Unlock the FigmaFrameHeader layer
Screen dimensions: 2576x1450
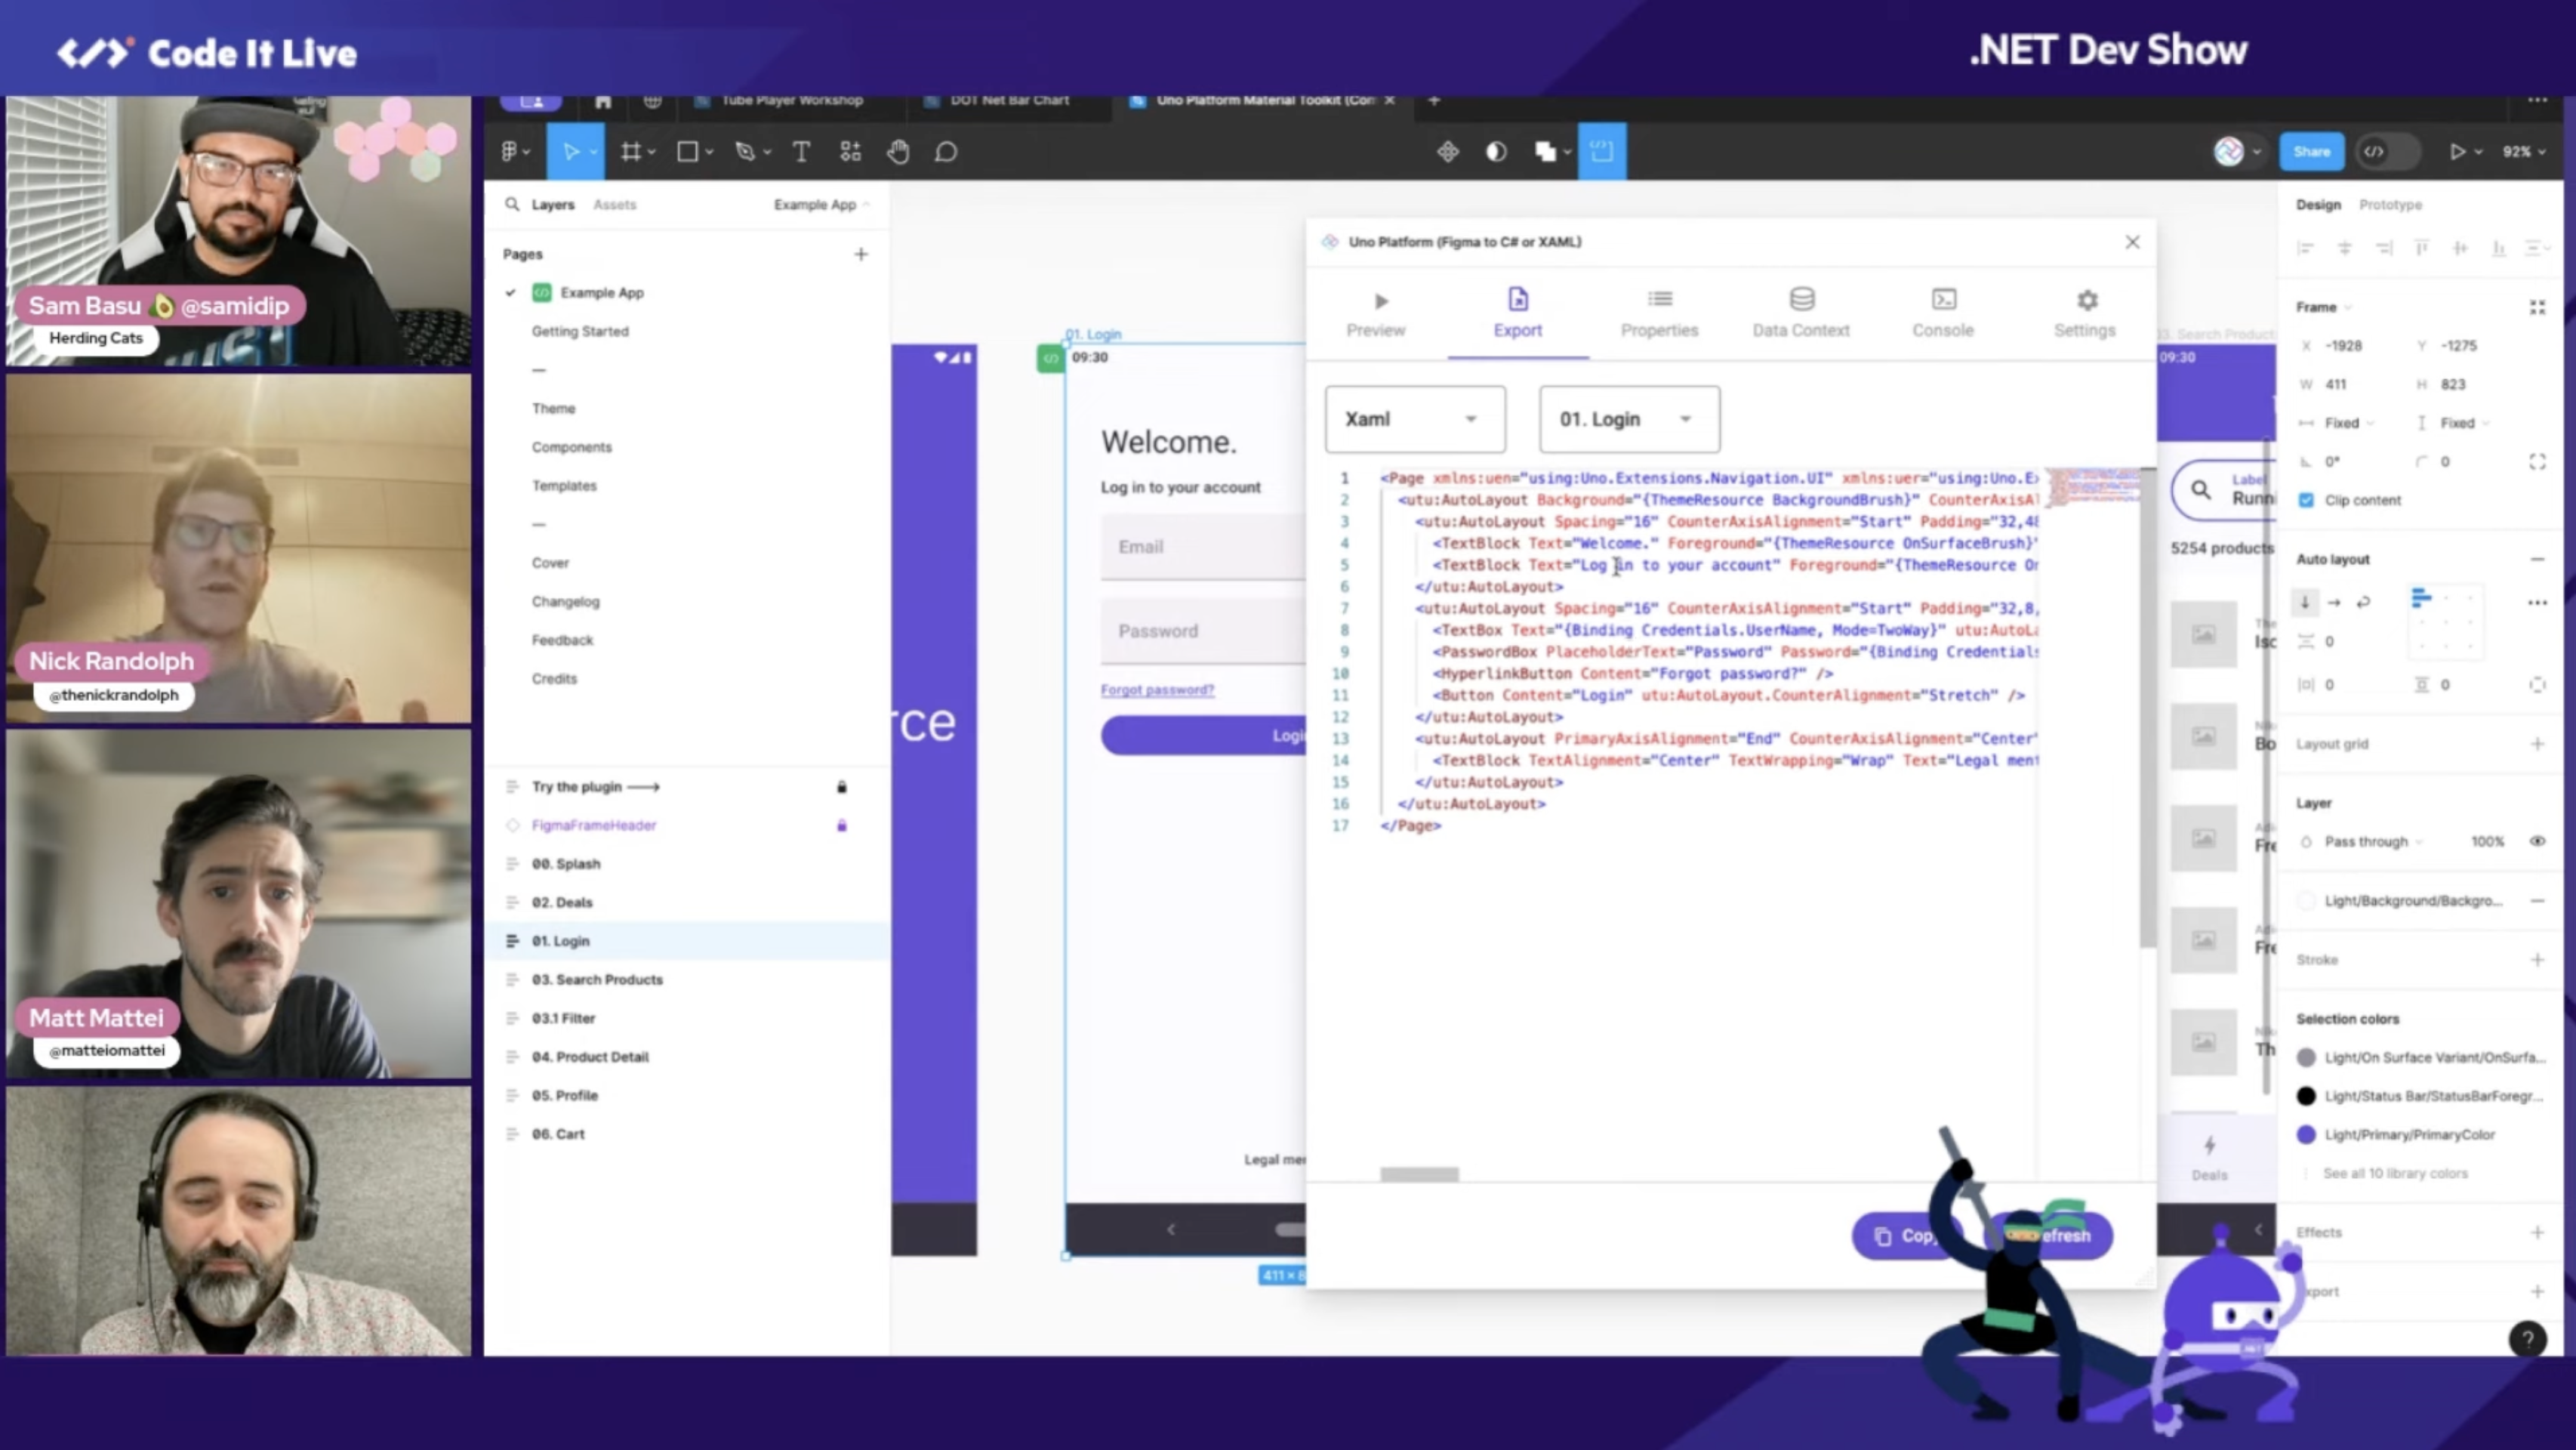tap(842, 825)
